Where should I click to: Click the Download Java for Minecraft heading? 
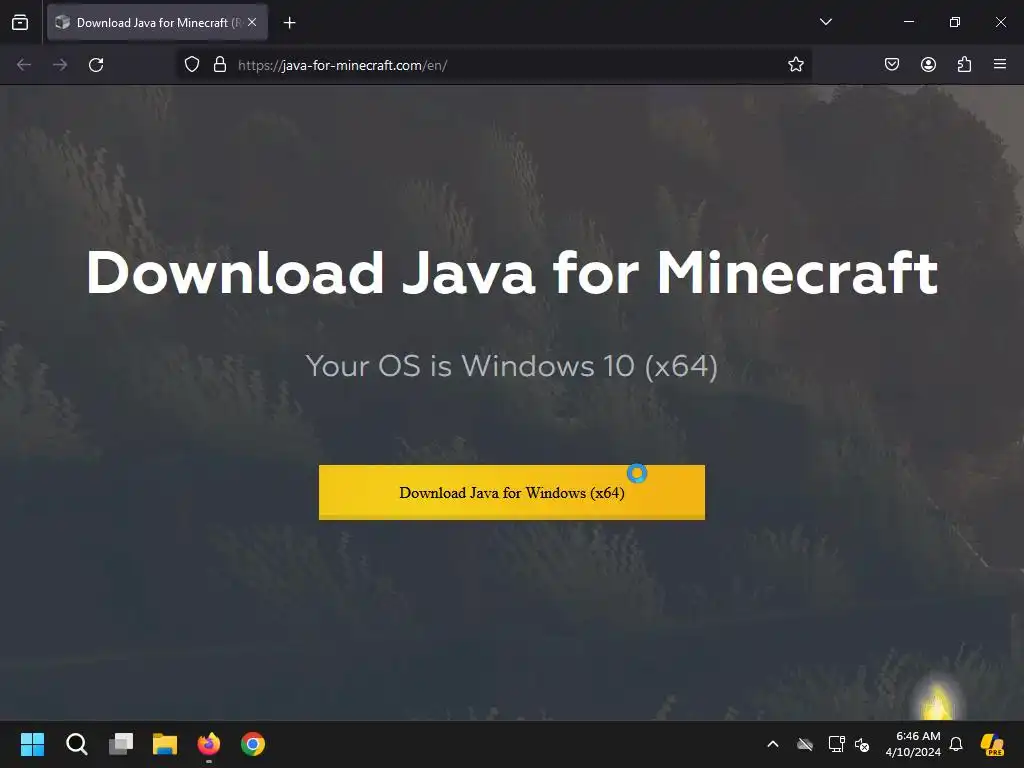[x=512, y=273]
